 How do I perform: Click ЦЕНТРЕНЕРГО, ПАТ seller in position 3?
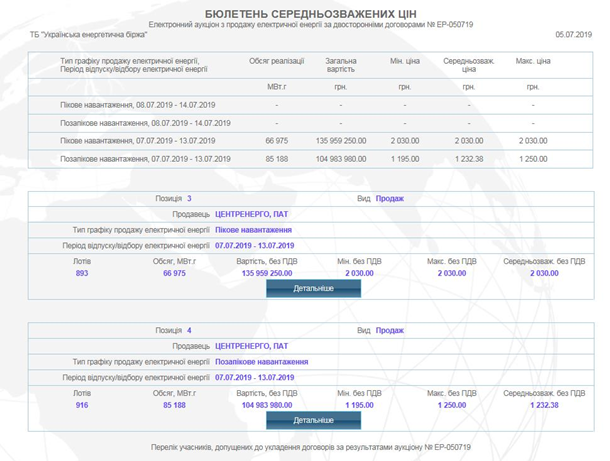coord(251,214)
